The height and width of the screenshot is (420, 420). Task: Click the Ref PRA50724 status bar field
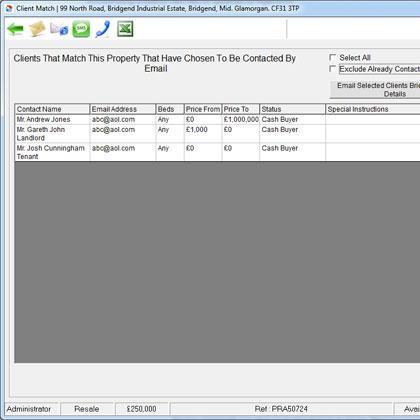281,409
